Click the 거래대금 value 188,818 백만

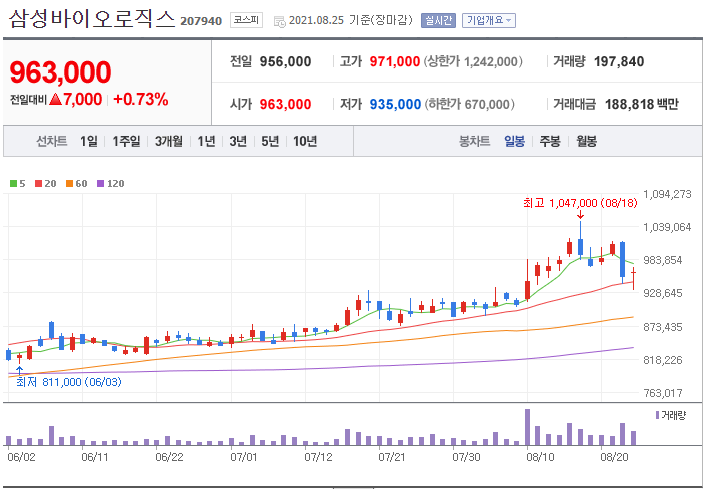(642, 104)
